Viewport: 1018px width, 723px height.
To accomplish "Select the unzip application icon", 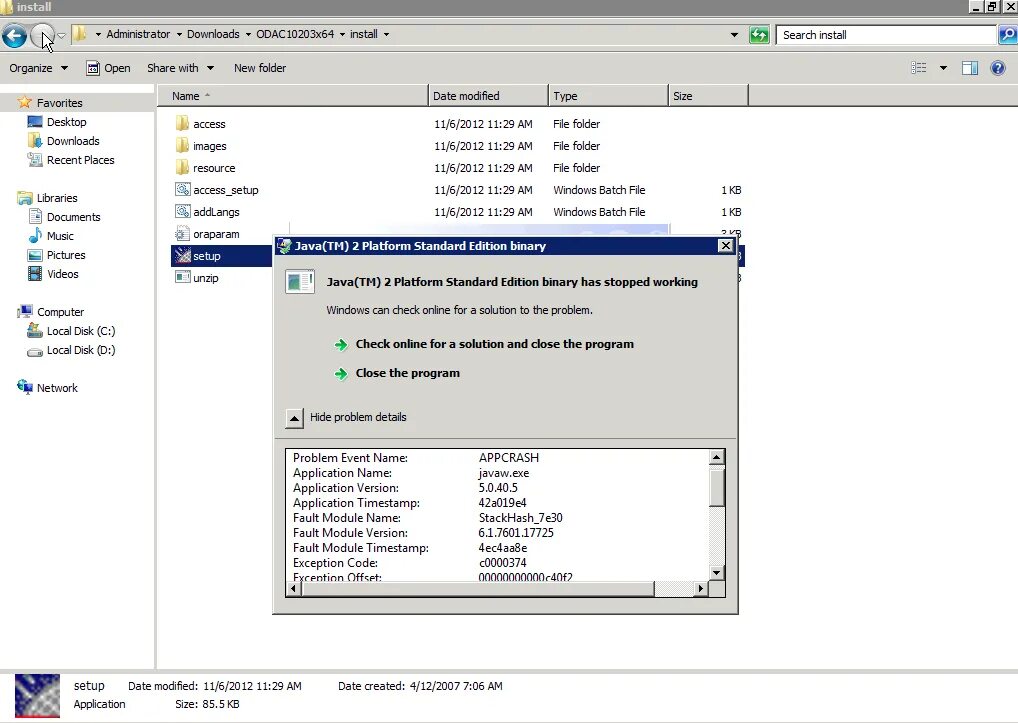I will pos(182,277).
